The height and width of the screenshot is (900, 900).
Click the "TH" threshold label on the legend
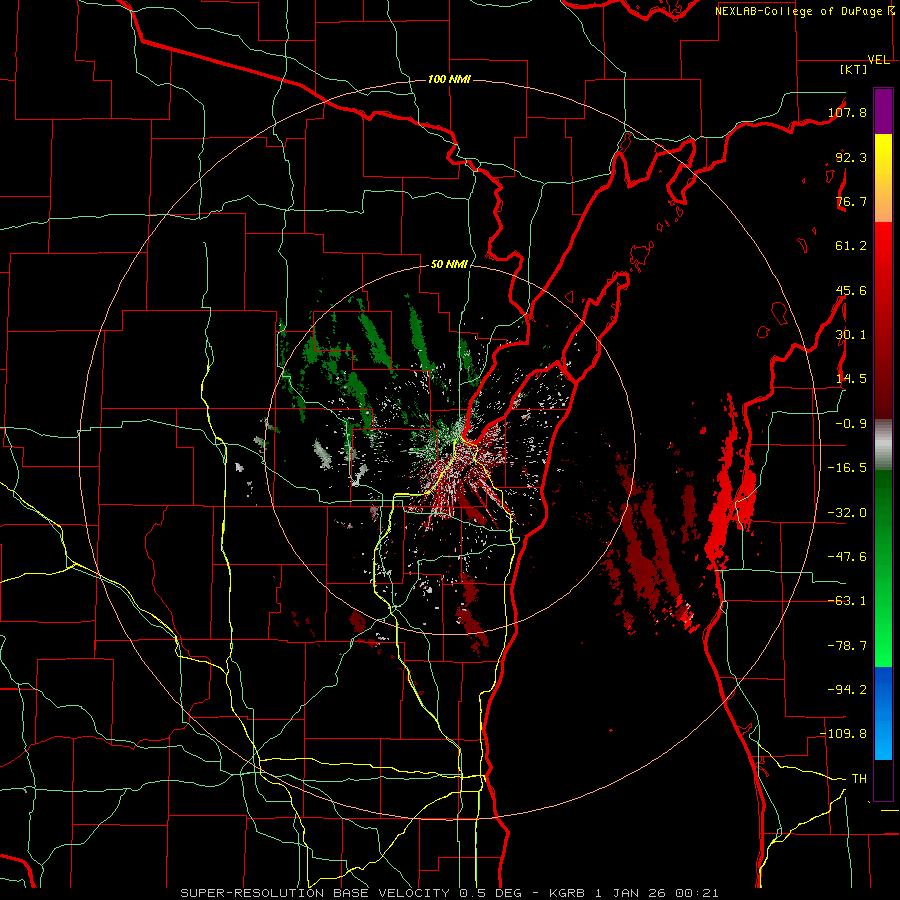tap(859, 779)
